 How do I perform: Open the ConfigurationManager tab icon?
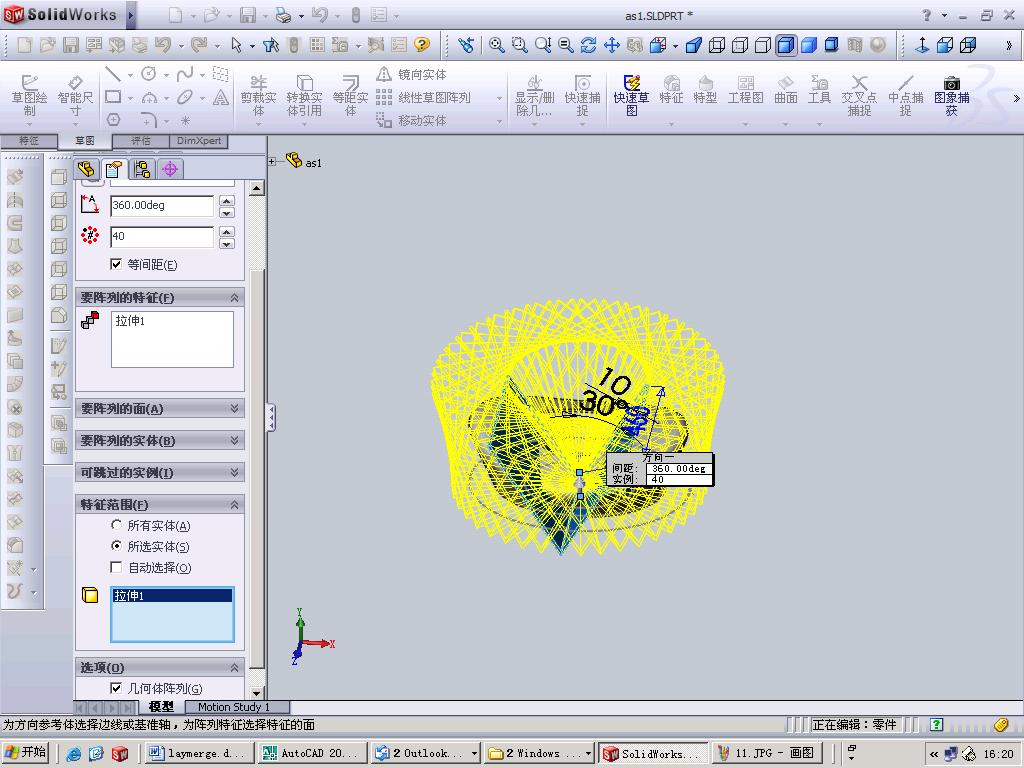click(x=142, y=169)
